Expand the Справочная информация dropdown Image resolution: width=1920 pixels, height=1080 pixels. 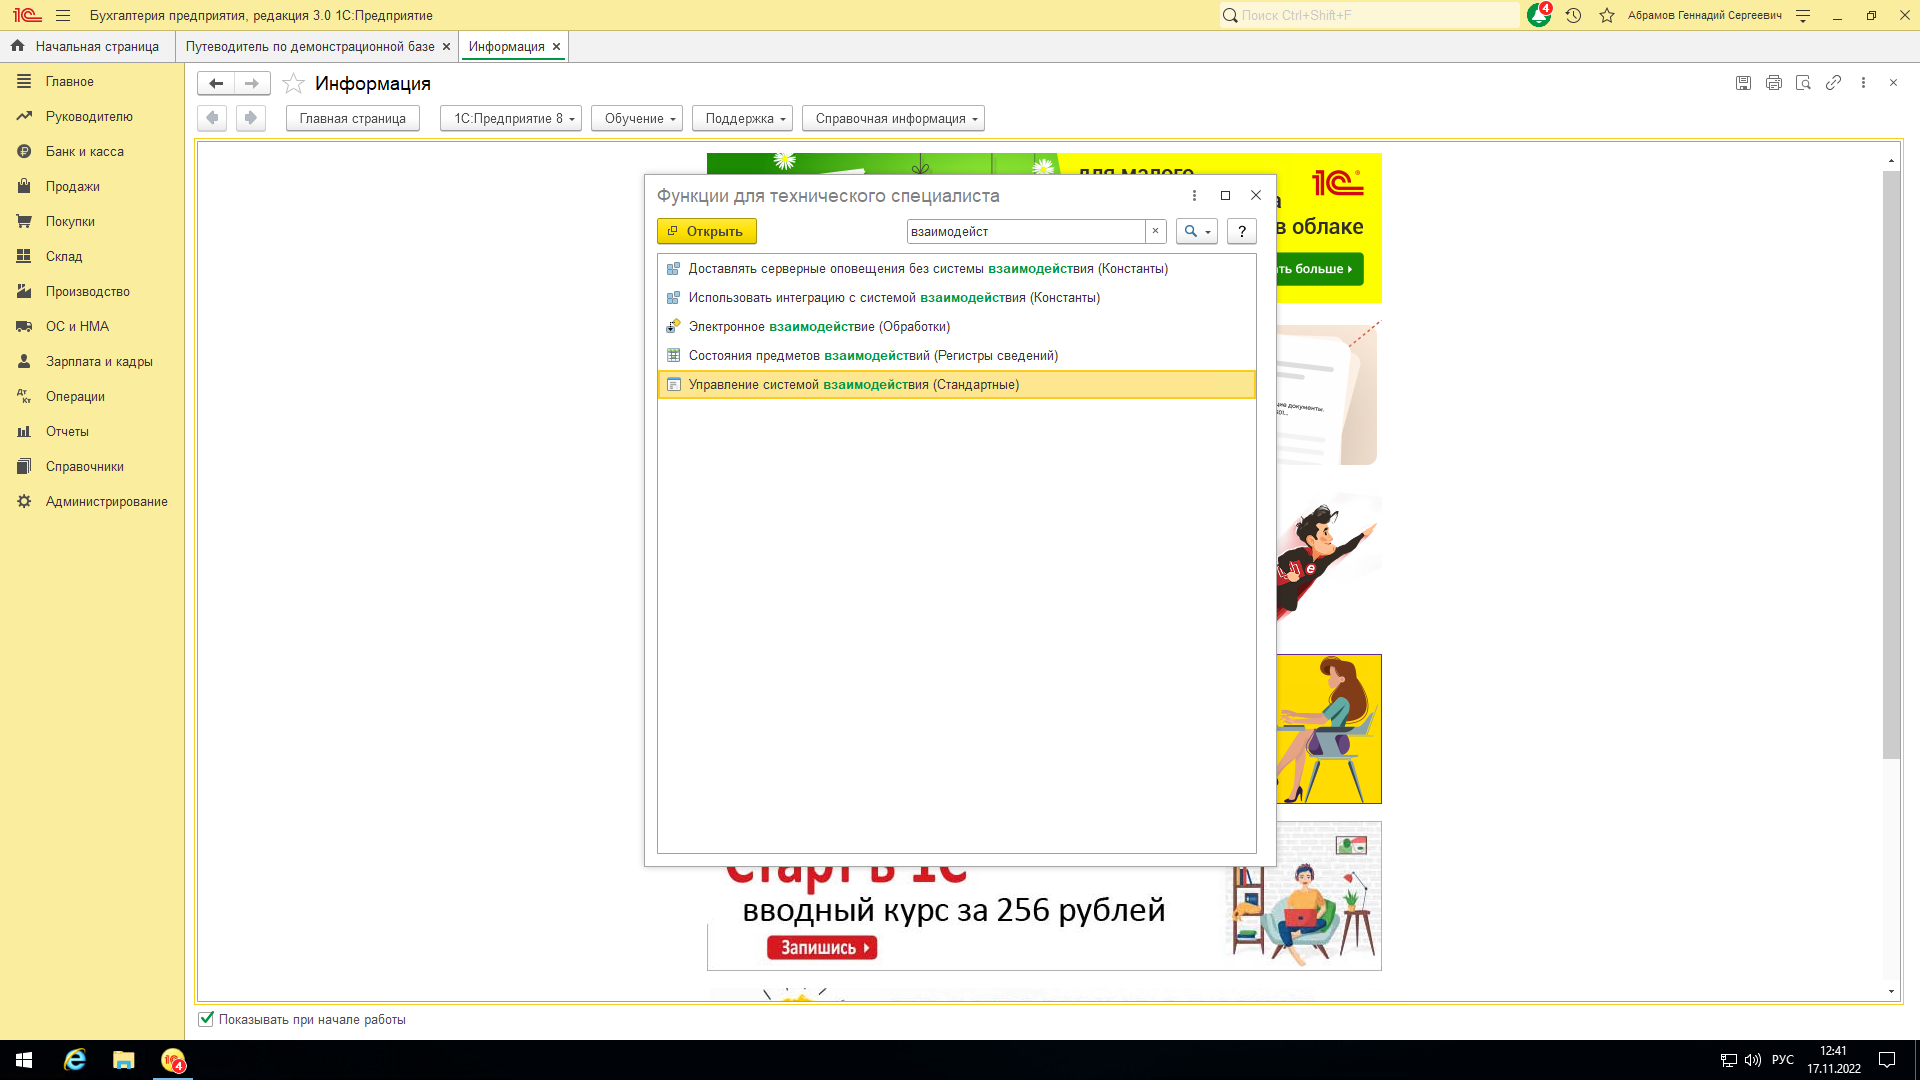(x=893, y=118)
